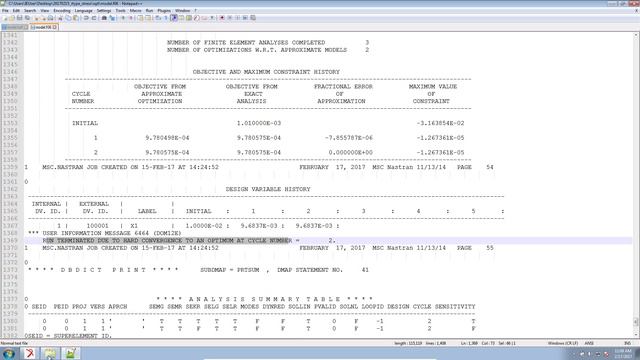Toggle synchronize vertical scrolling icon
The image size is (640, 360).
140,18
